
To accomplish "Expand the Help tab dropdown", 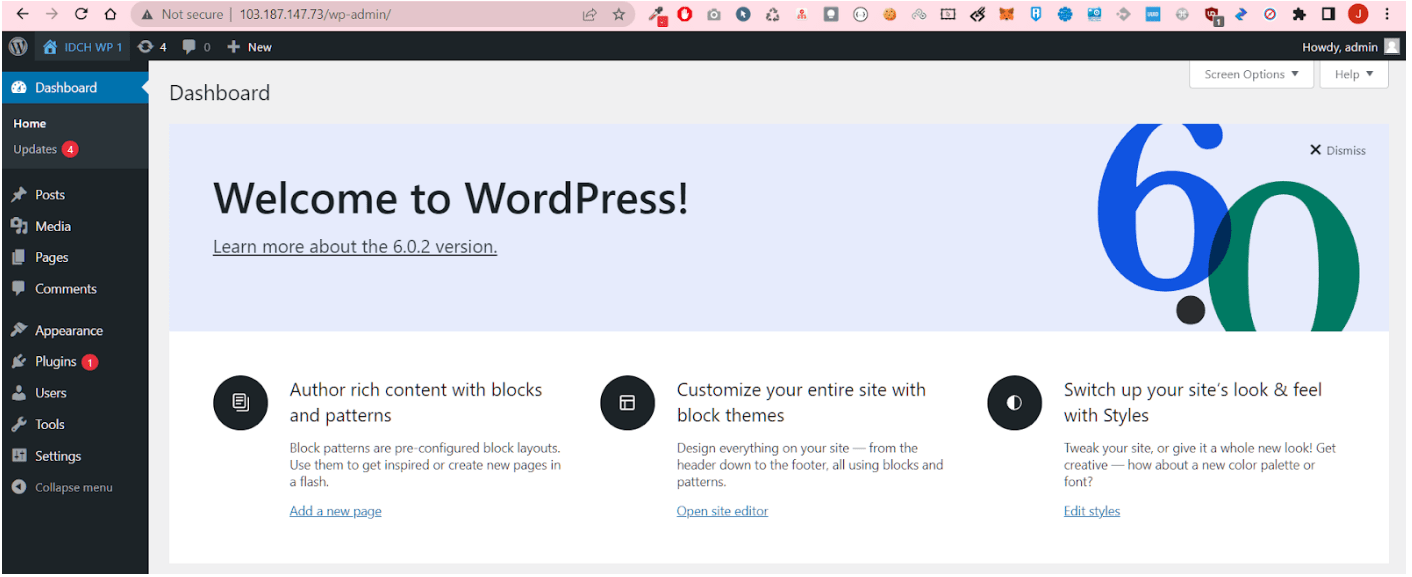I will coord(1354,74).
